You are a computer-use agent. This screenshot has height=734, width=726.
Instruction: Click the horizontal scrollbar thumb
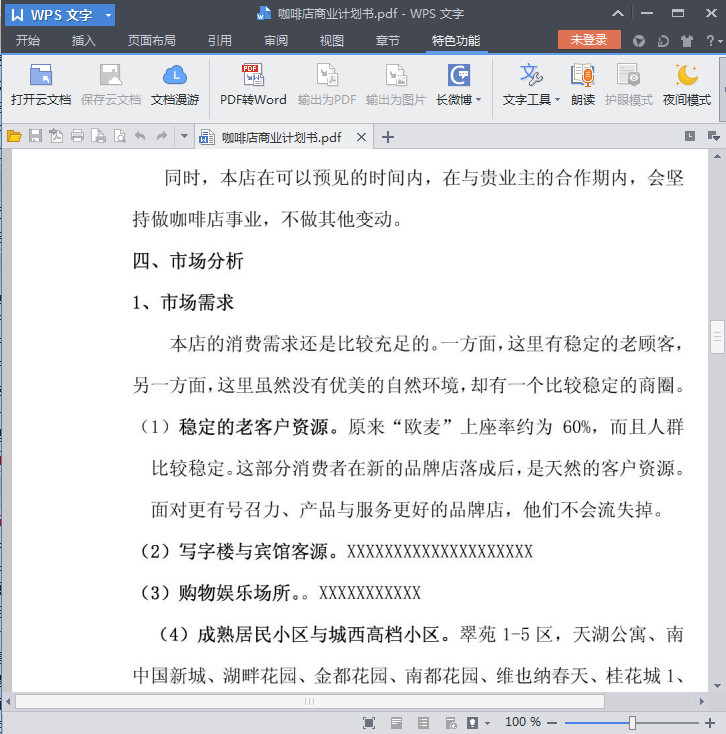click(x=310, y=701)
